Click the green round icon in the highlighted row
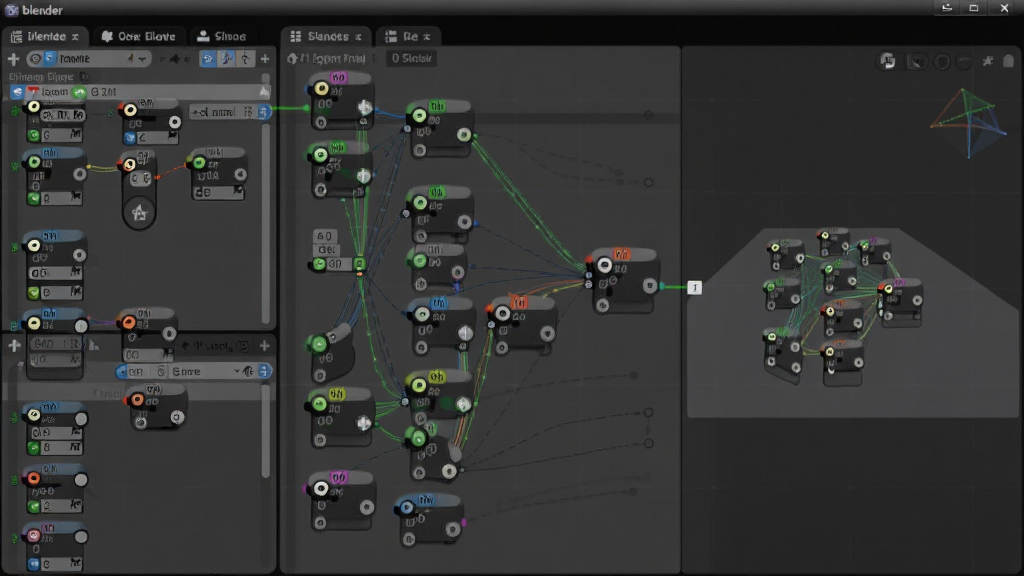Viewport: 1024px width, 576px height. [80, 92]
